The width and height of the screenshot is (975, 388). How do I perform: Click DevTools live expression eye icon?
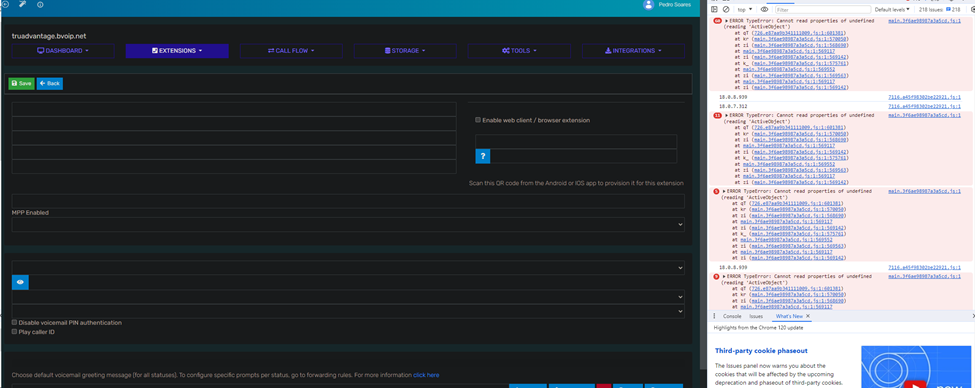click(x=764, y=9)
